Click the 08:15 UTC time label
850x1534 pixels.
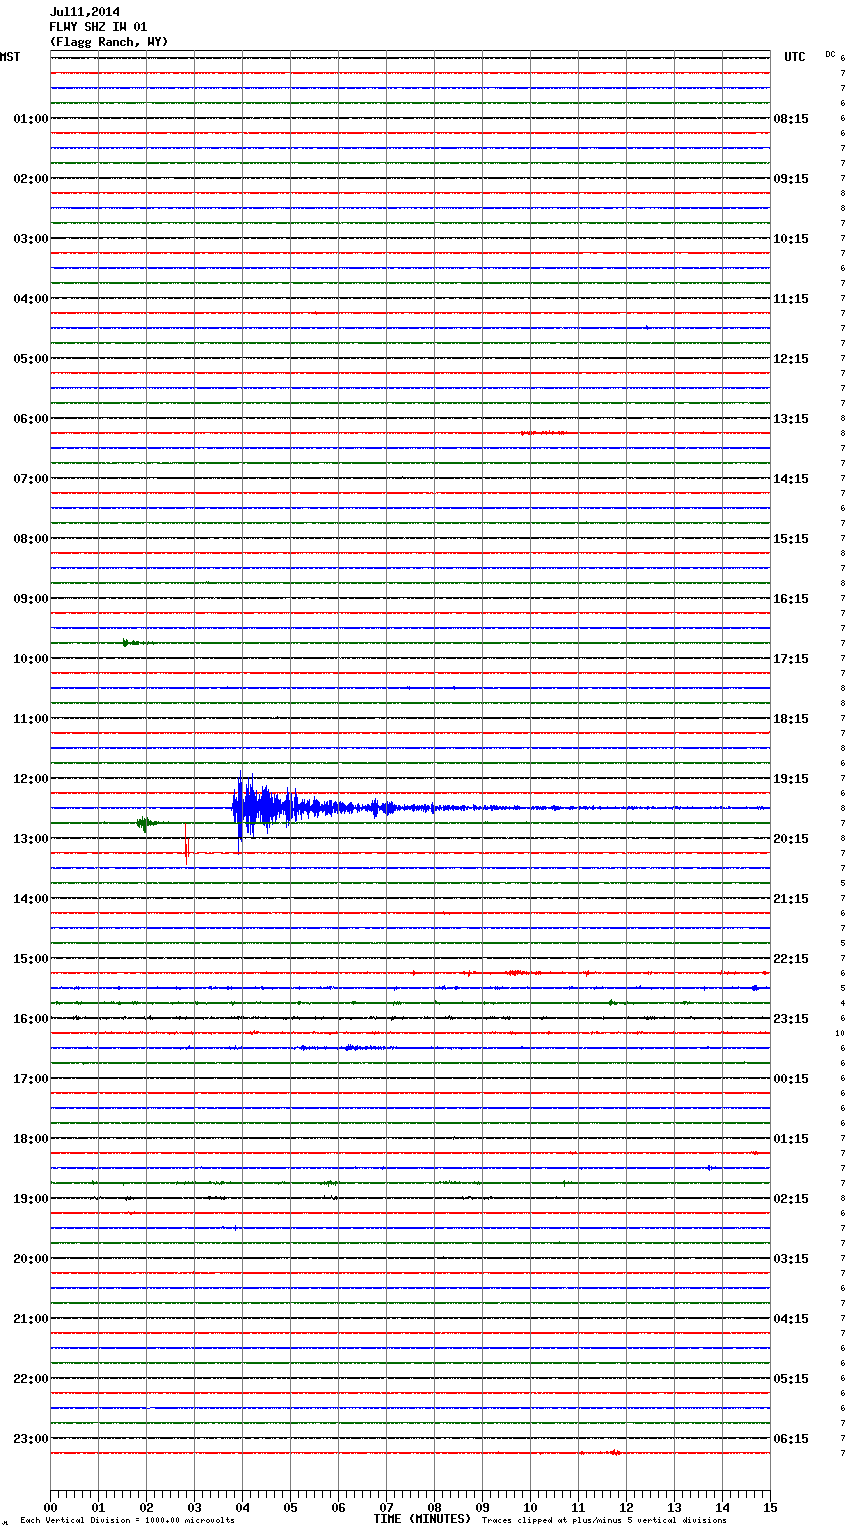pos(791,119)
